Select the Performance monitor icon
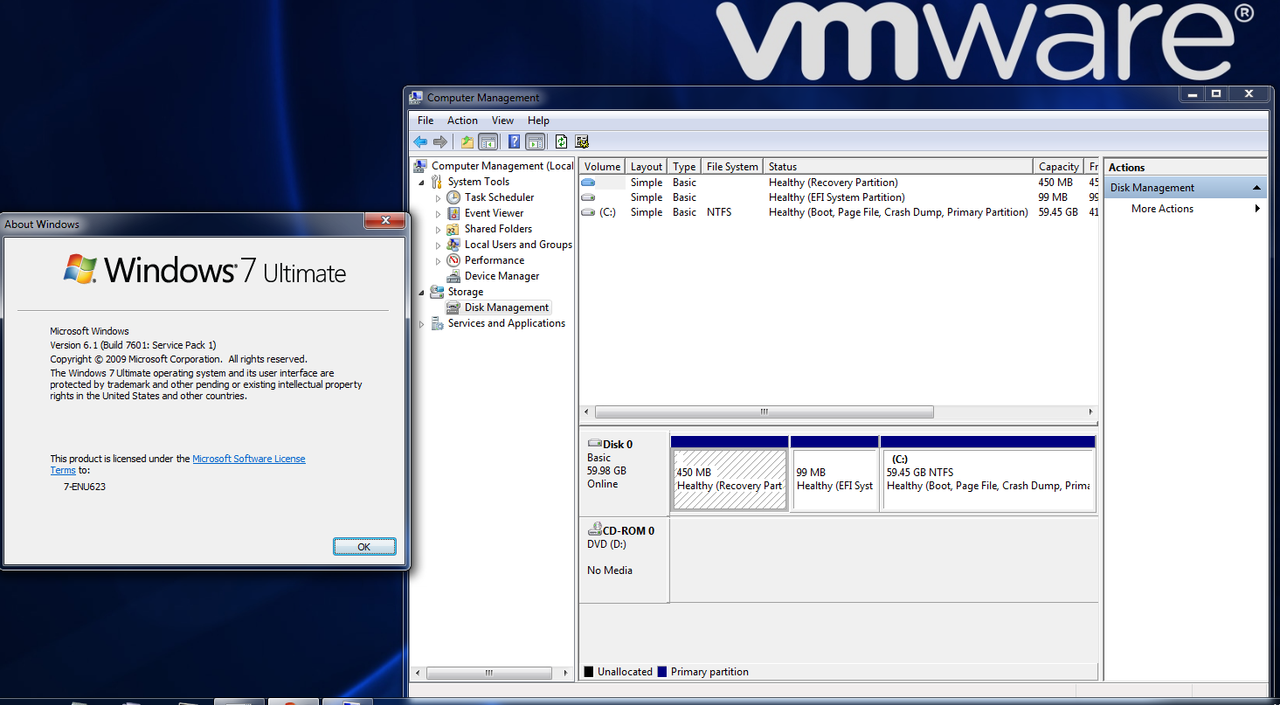Screen dimensions: 1280x705 coord(454,260)
